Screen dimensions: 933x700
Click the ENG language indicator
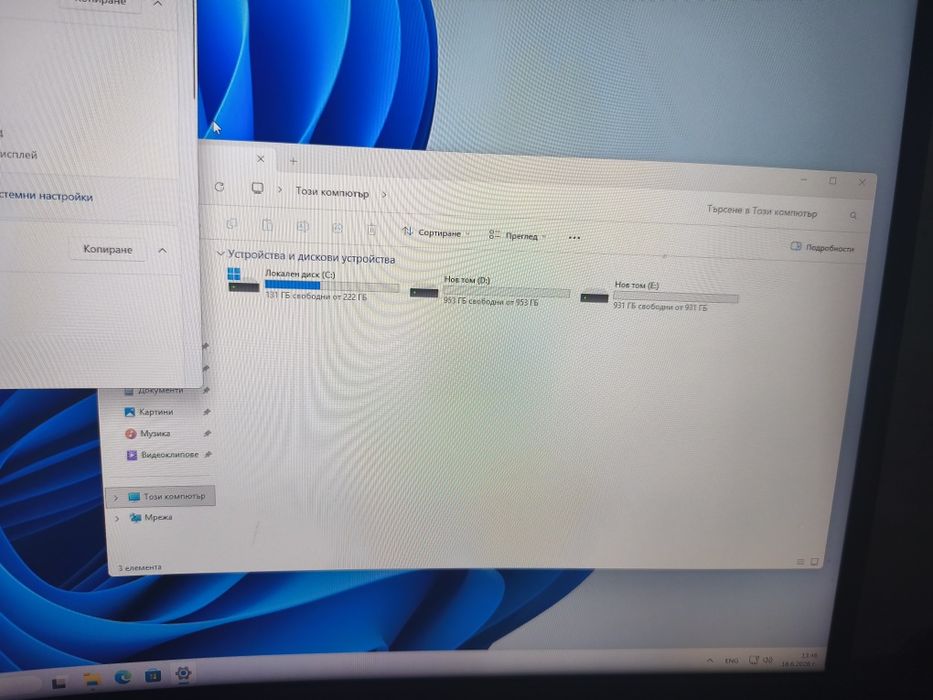pyautogui.click(x=731, y=661)
